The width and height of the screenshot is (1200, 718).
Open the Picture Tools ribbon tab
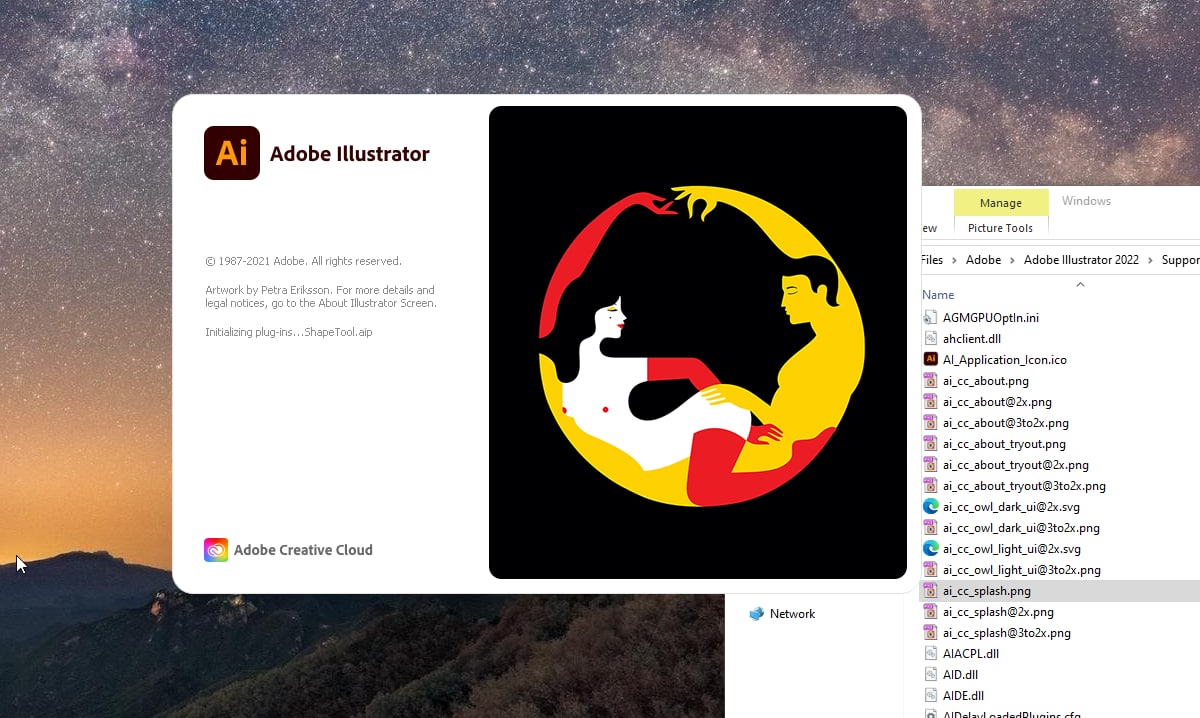coord(1001,228)
